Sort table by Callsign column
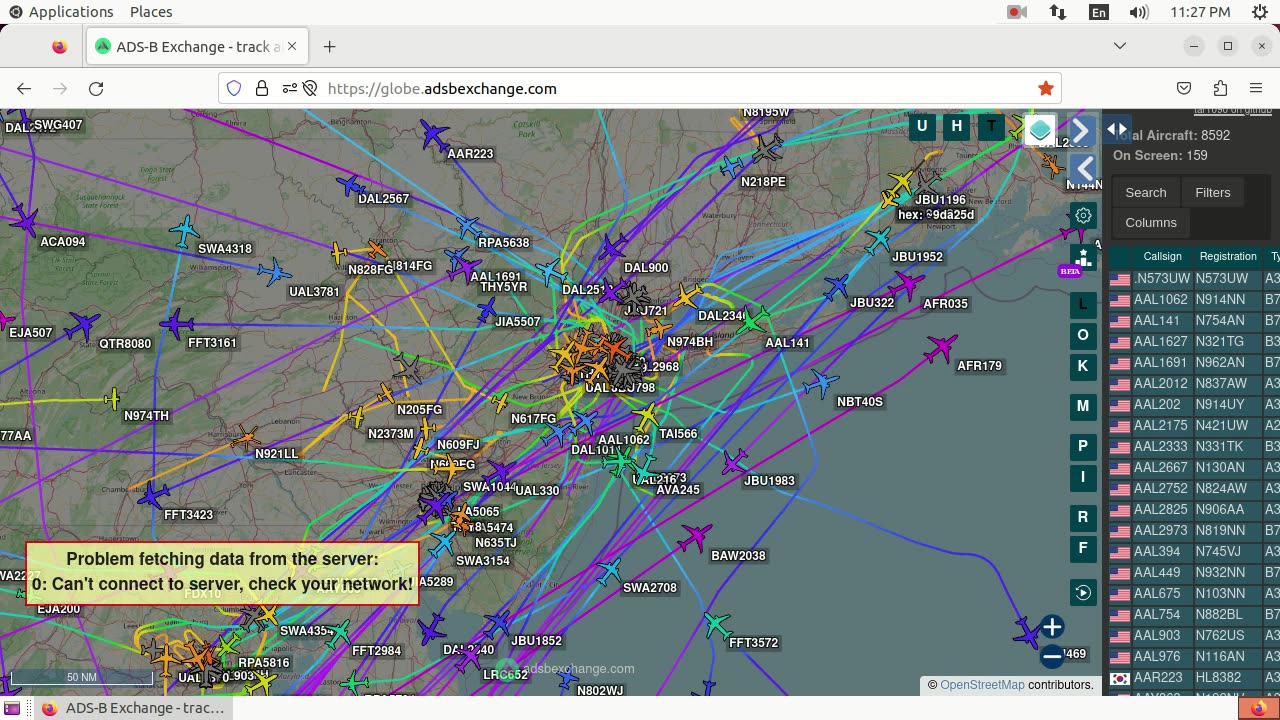Viewport: 1280px width, 720px height. 1162,256
